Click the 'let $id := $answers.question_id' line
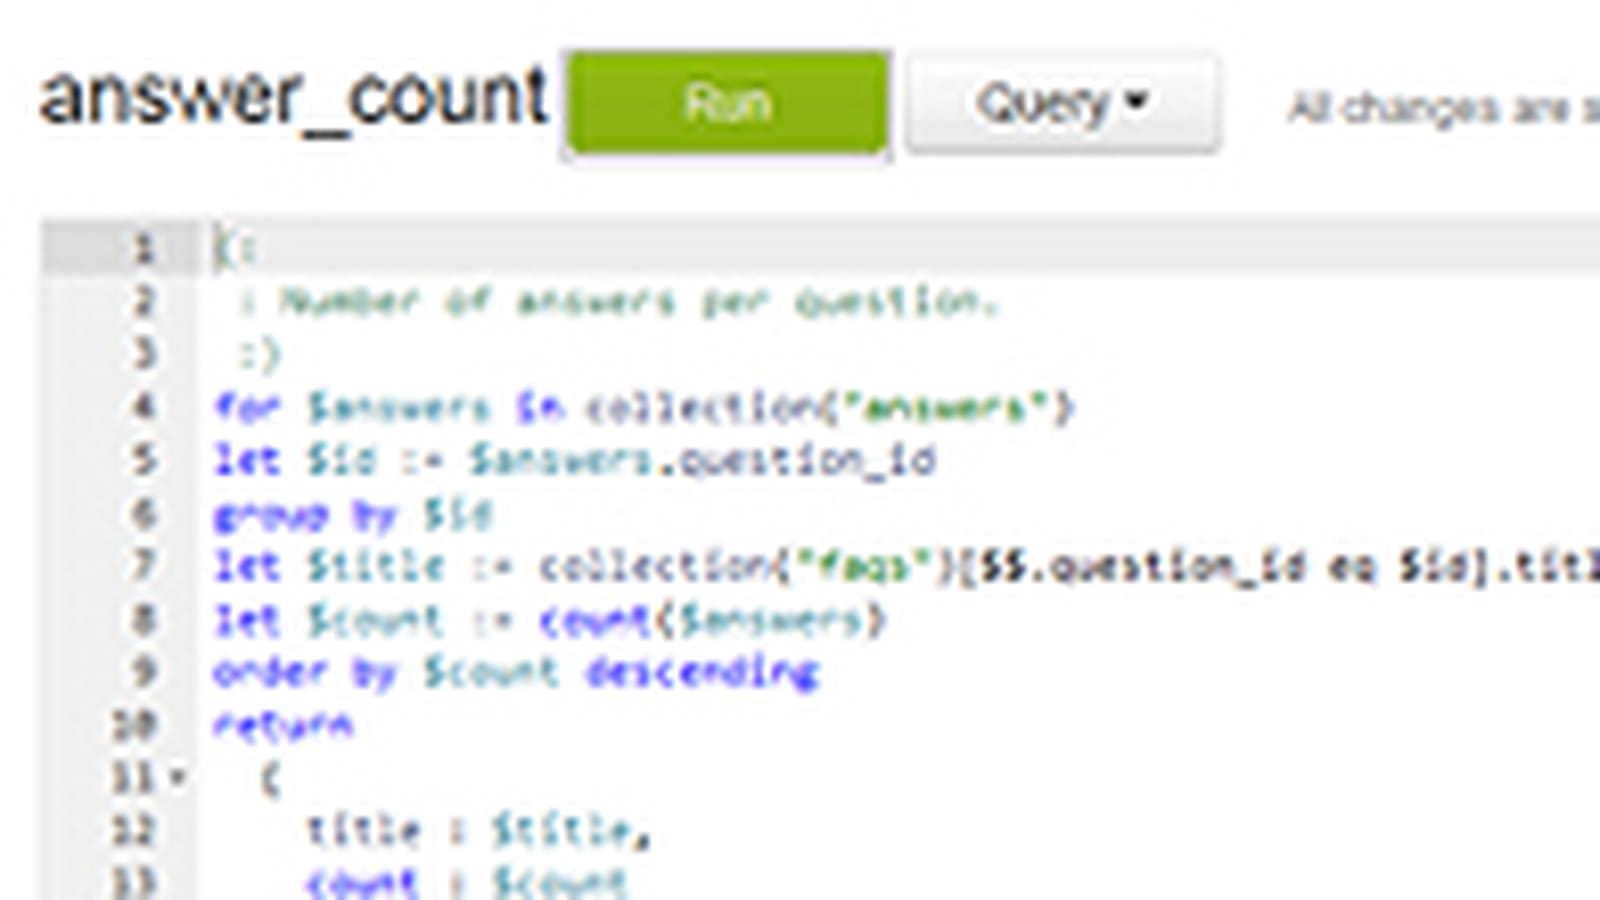Screen dimensions: 1600x900 pos(575,460)
